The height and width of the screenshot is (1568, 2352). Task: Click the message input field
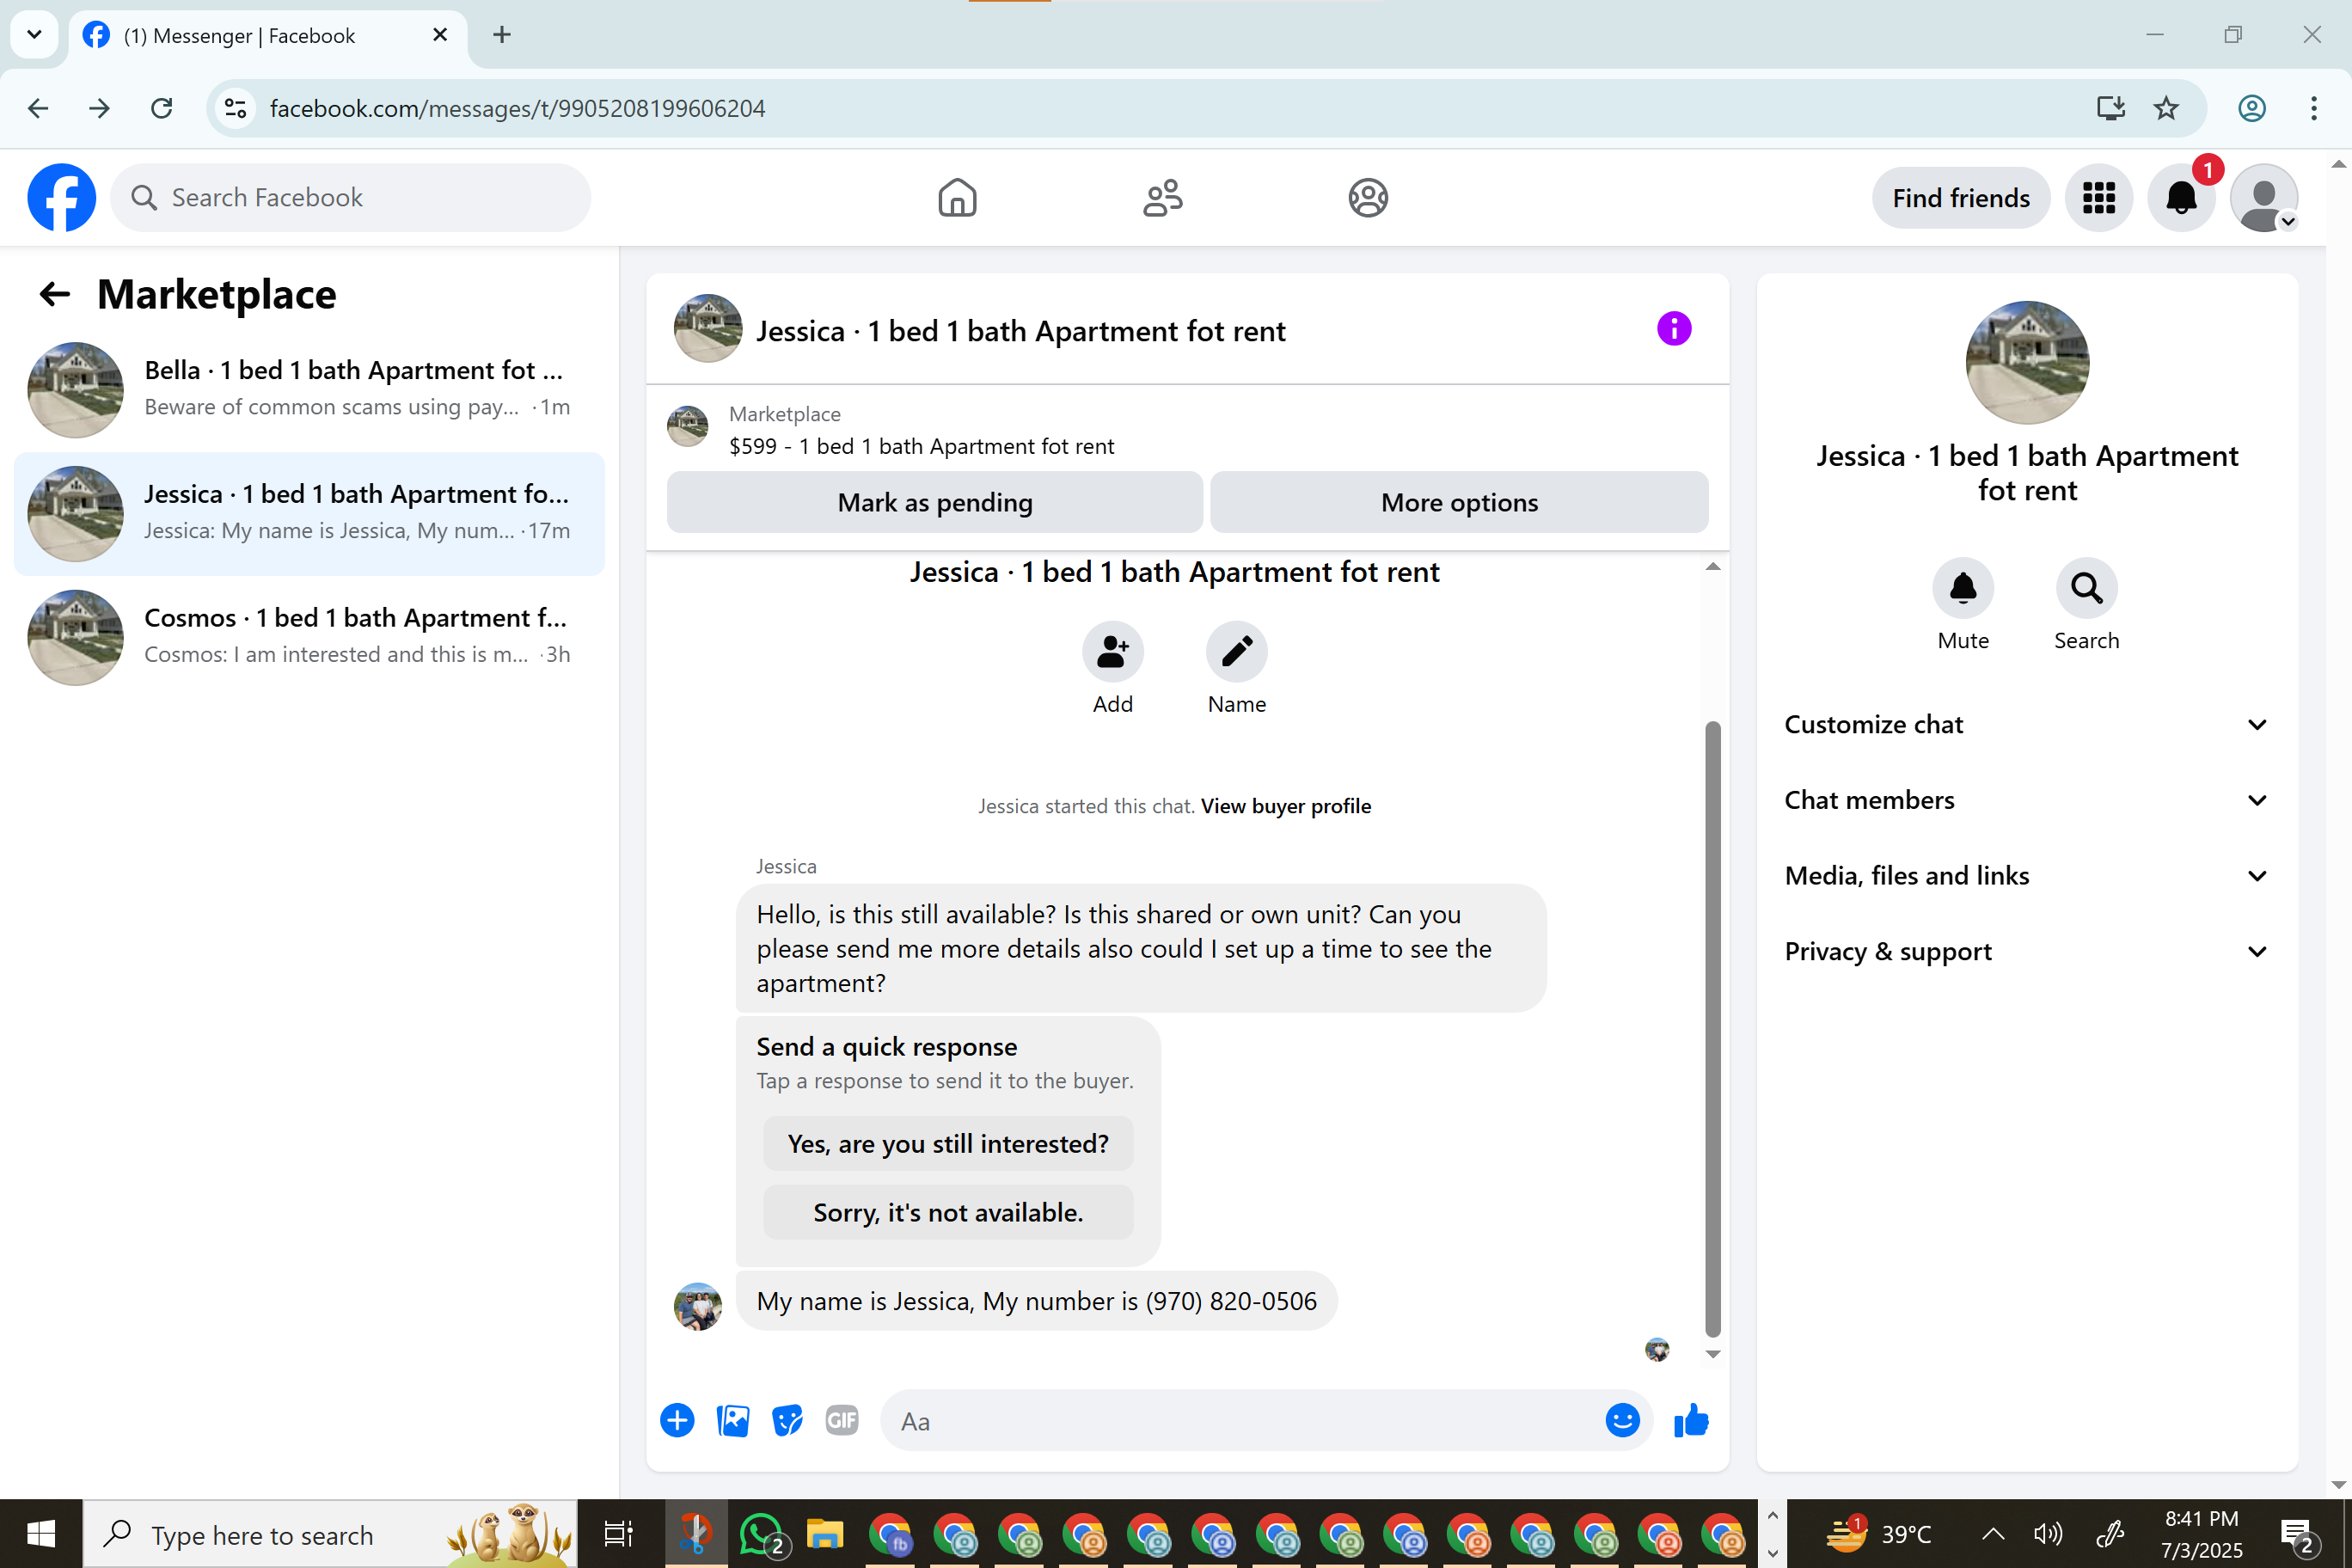pyautogui.click(x=1240, y=1421)
